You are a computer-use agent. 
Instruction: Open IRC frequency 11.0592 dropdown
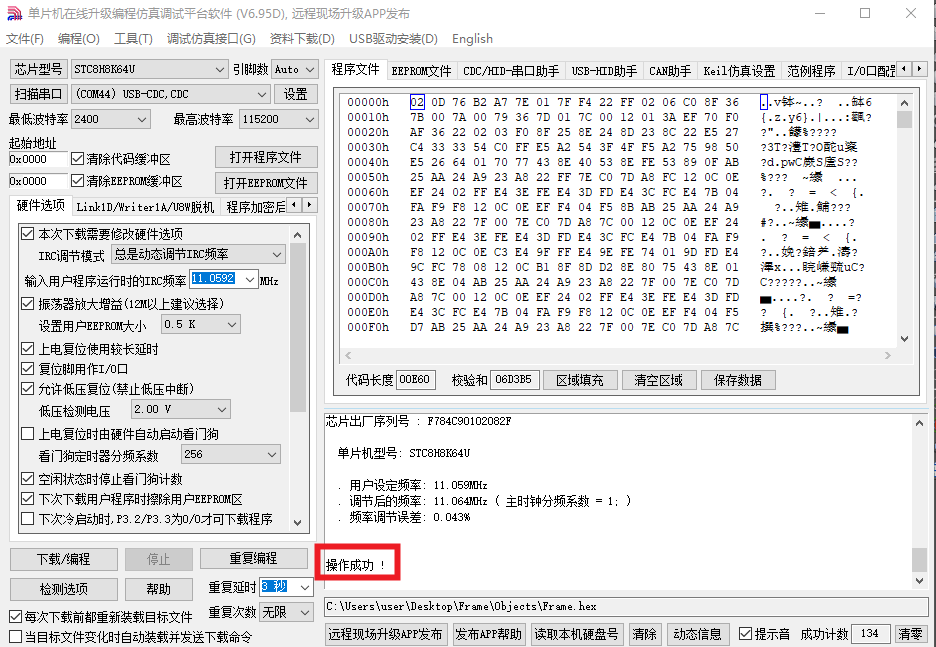(x=250, y=279)
